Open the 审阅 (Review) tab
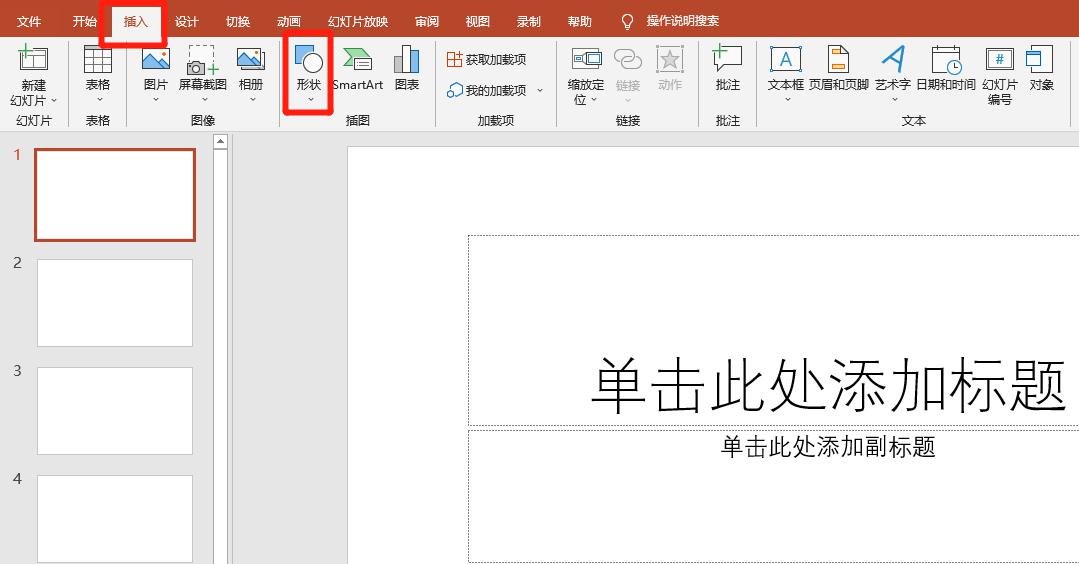The image size is (1079, 564). 427,21
